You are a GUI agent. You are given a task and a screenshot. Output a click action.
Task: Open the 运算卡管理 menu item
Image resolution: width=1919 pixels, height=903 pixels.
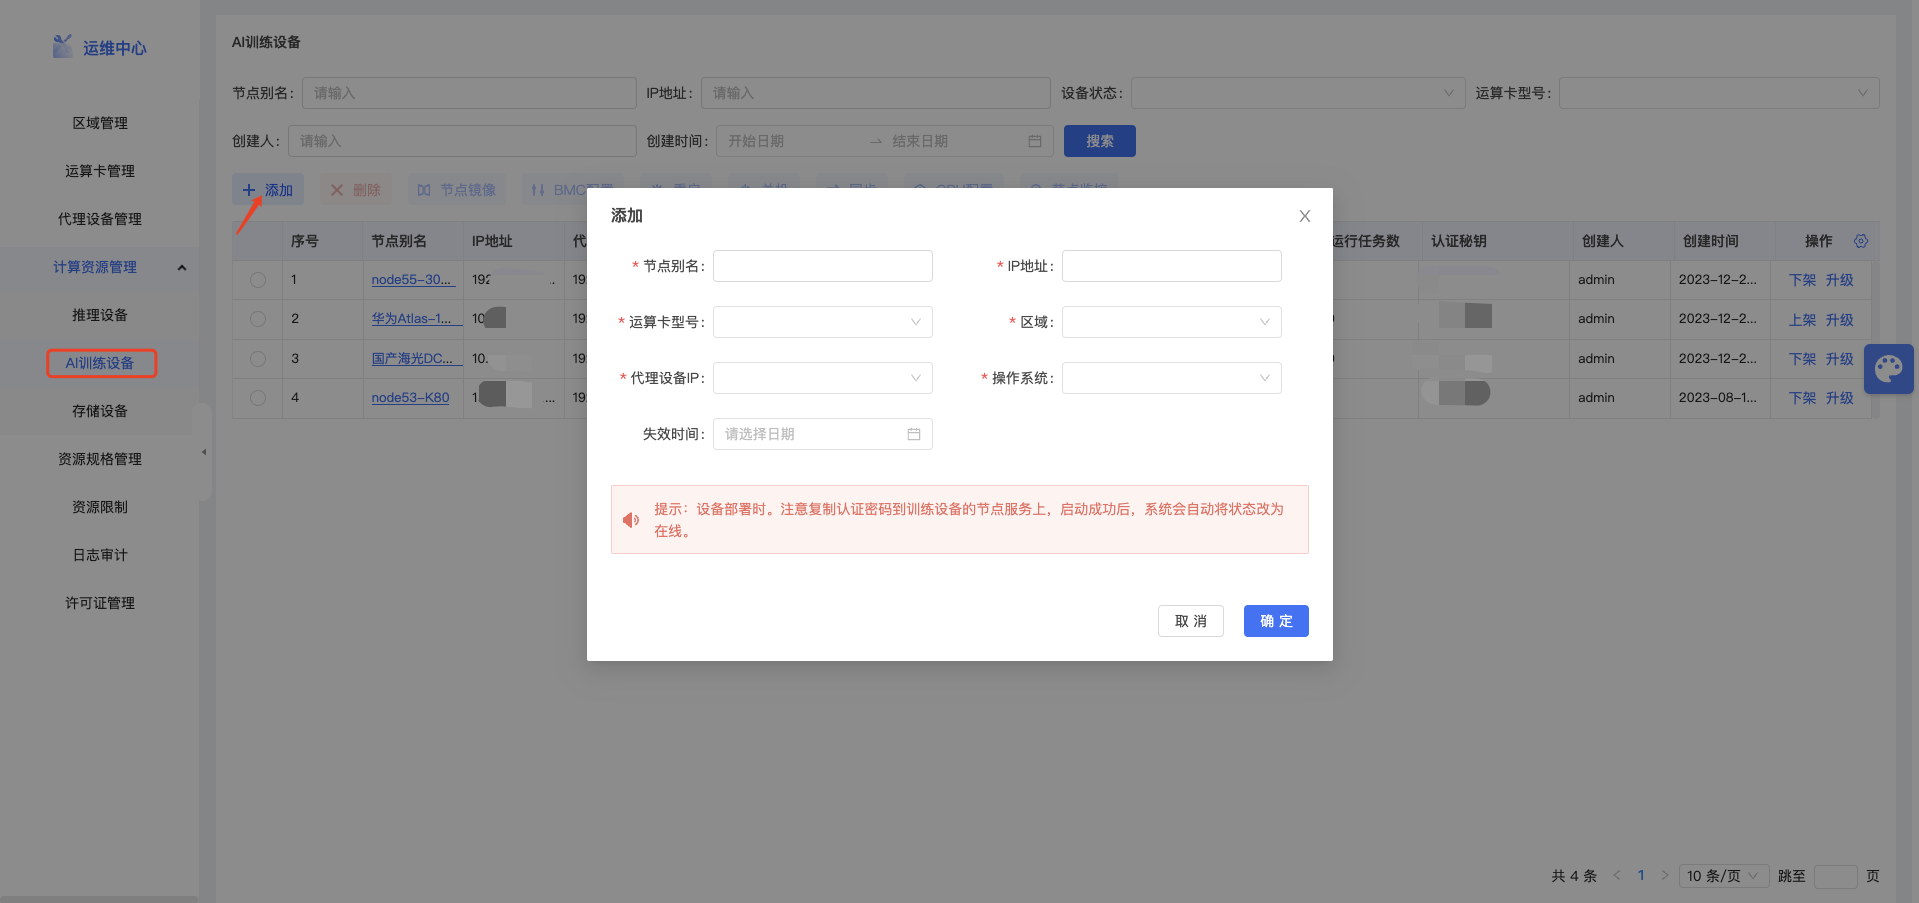(100, 171)
